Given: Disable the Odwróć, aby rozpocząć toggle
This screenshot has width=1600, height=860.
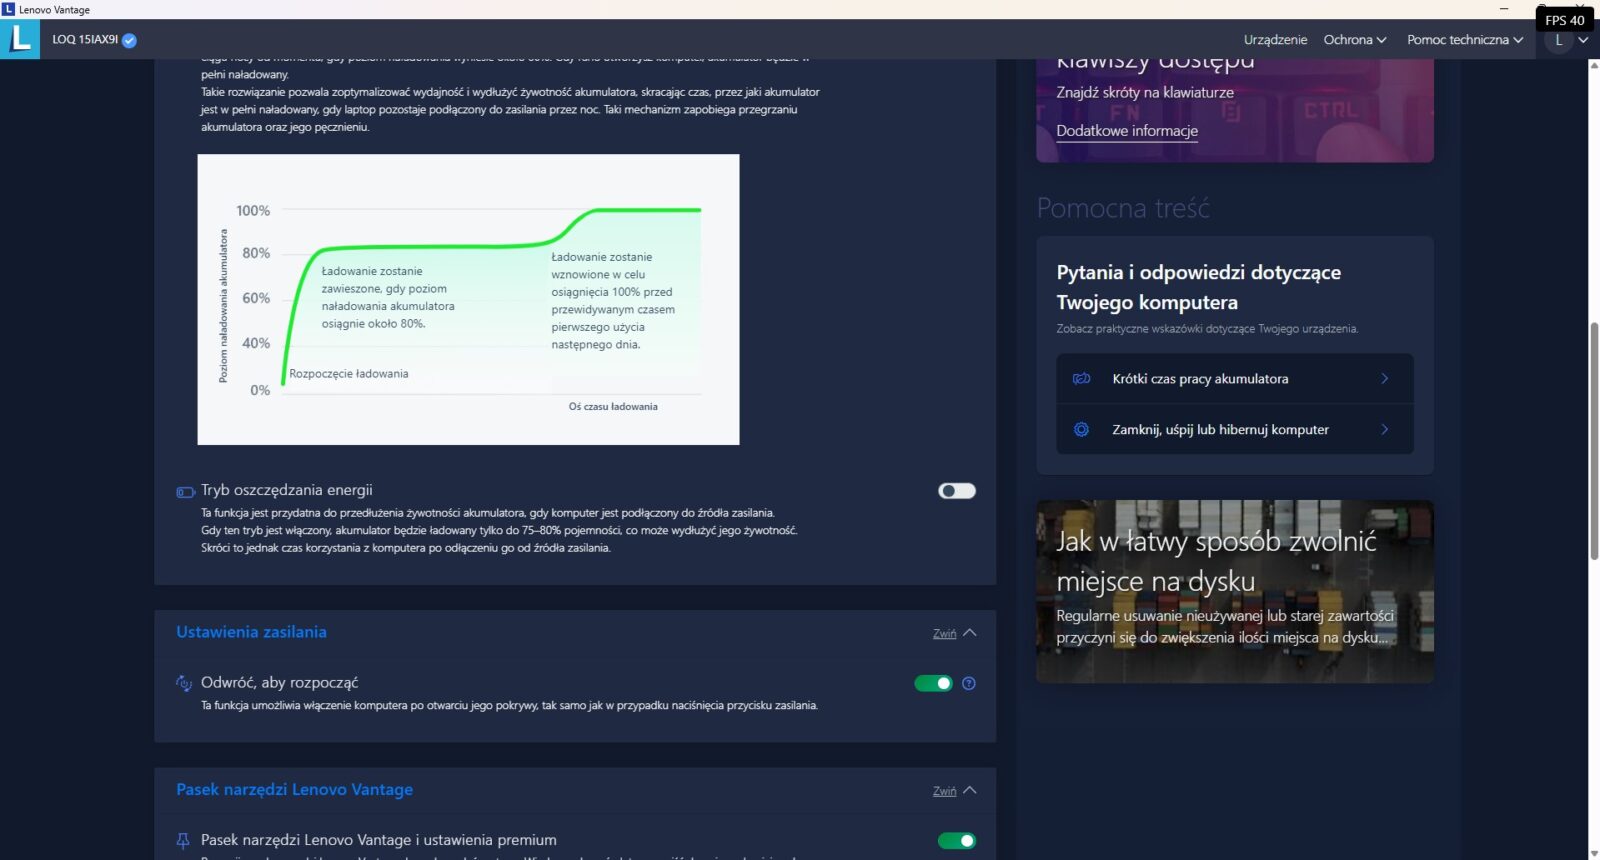Looking at the screenshot, I should point(933,684).
